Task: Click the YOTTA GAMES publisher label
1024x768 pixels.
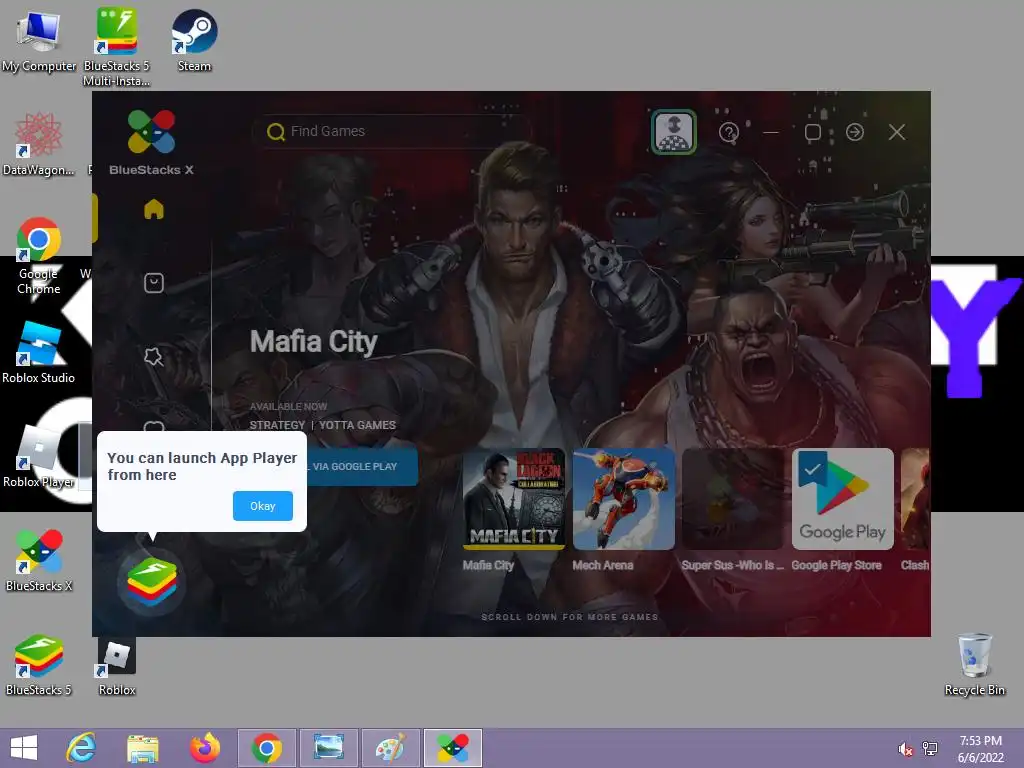Action: (357, 425)
